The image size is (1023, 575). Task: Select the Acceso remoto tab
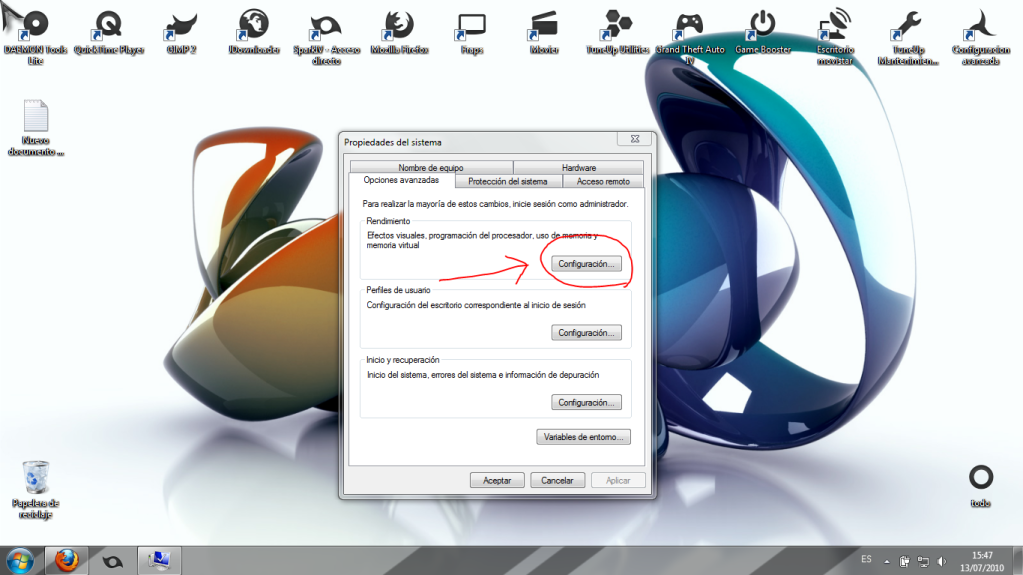point(603,182)
